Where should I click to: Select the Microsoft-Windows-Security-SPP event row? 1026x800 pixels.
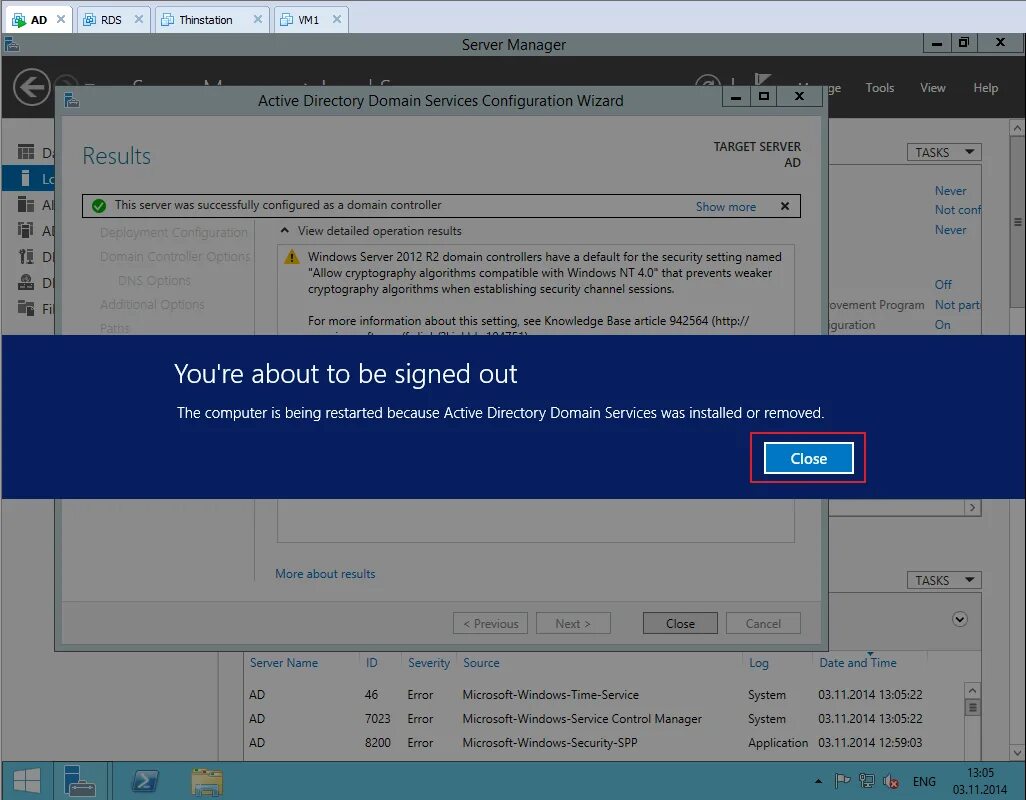point(602,743)
